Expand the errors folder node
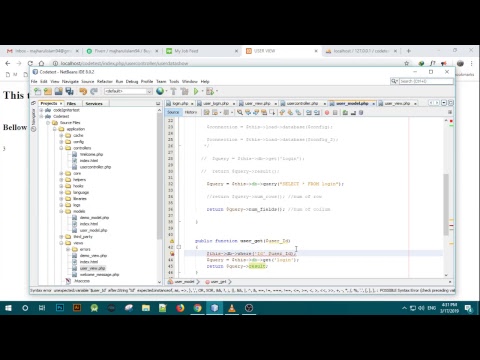480x360 pixels. pos(68,249)
